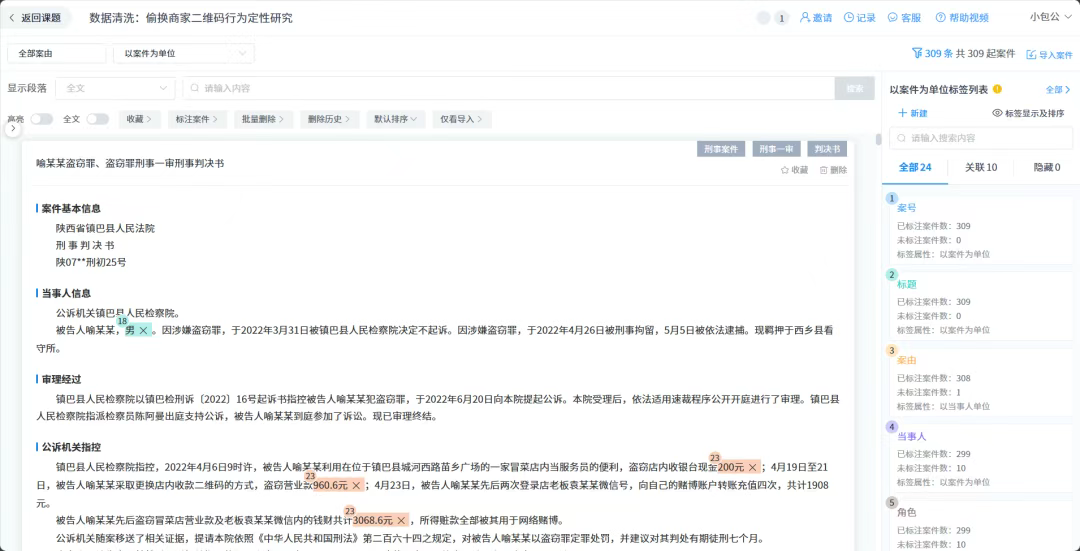
Task: Click the 309 条 filter funnel icon
Action: click(916, 53)
